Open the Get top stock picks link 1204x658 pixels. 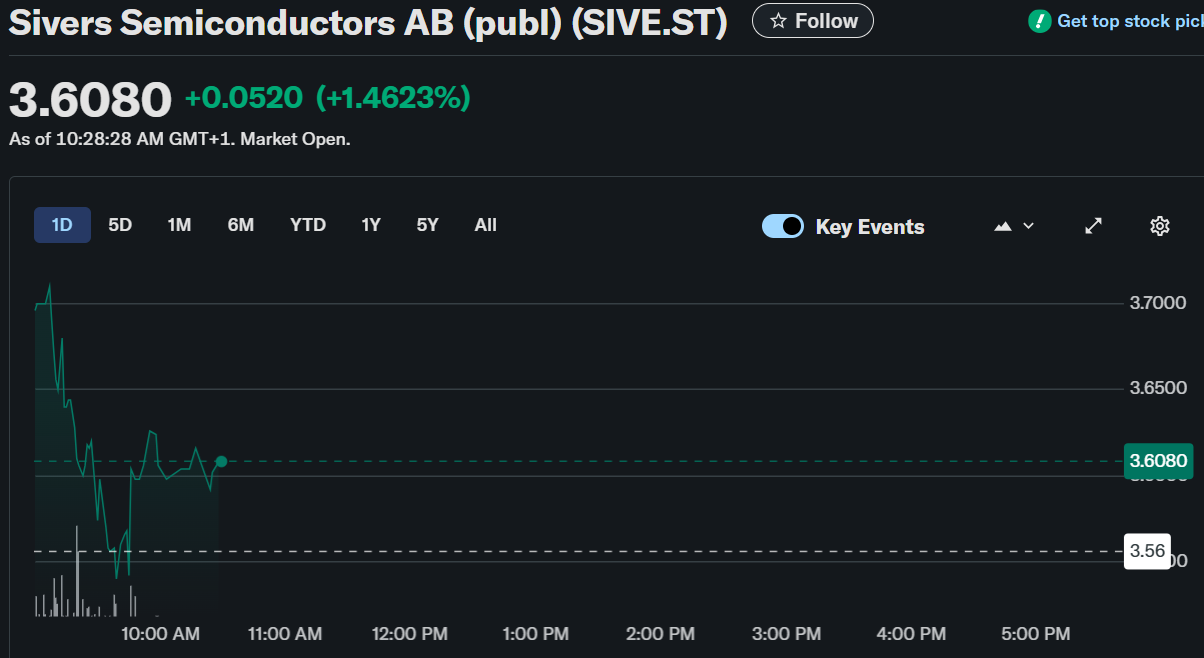(x=1129, y=21)
